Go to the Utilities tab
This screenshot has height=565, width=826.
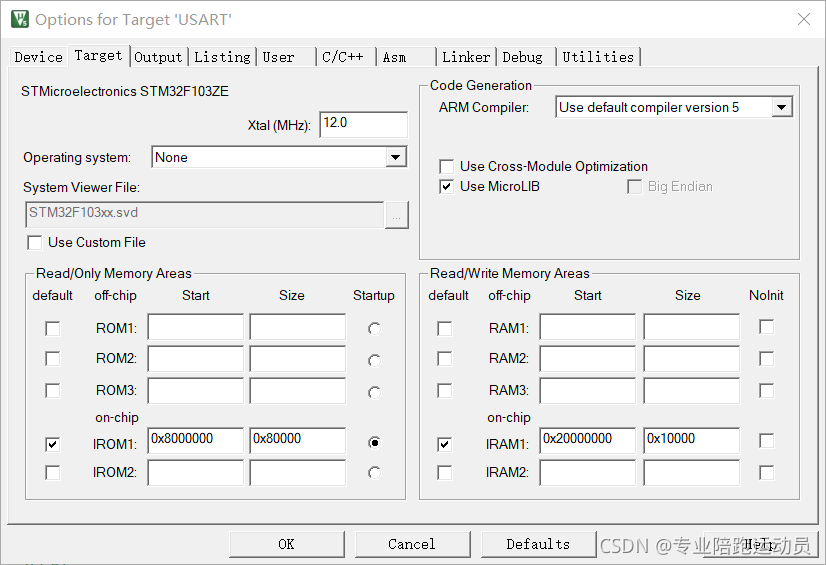(598, 57)
